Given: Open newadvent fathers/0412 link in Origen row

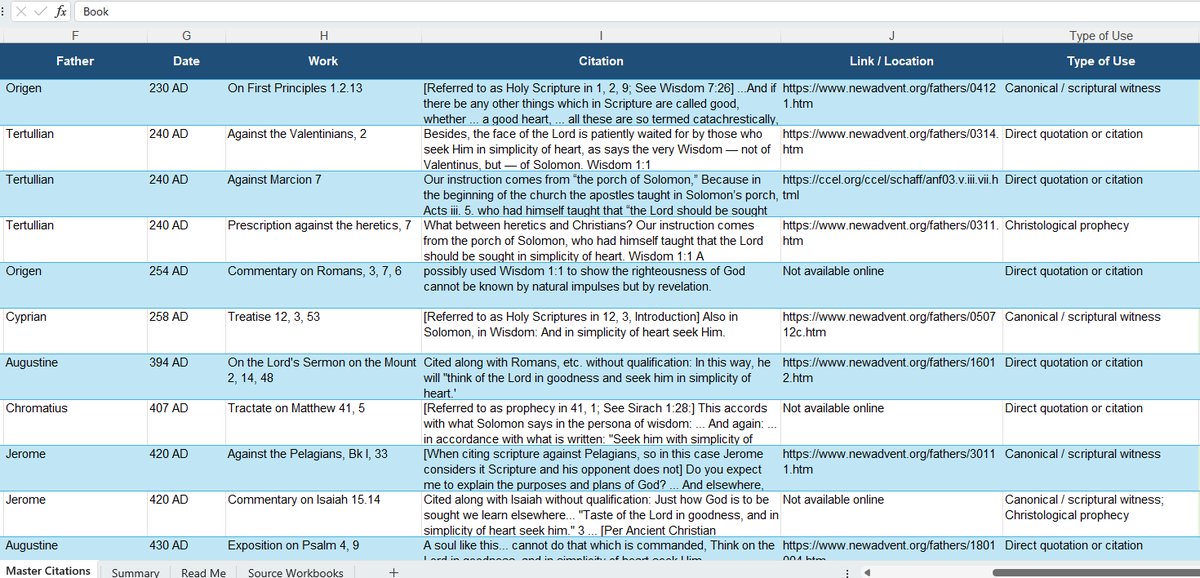Looking at the screenshot, I should click(890, 95).
